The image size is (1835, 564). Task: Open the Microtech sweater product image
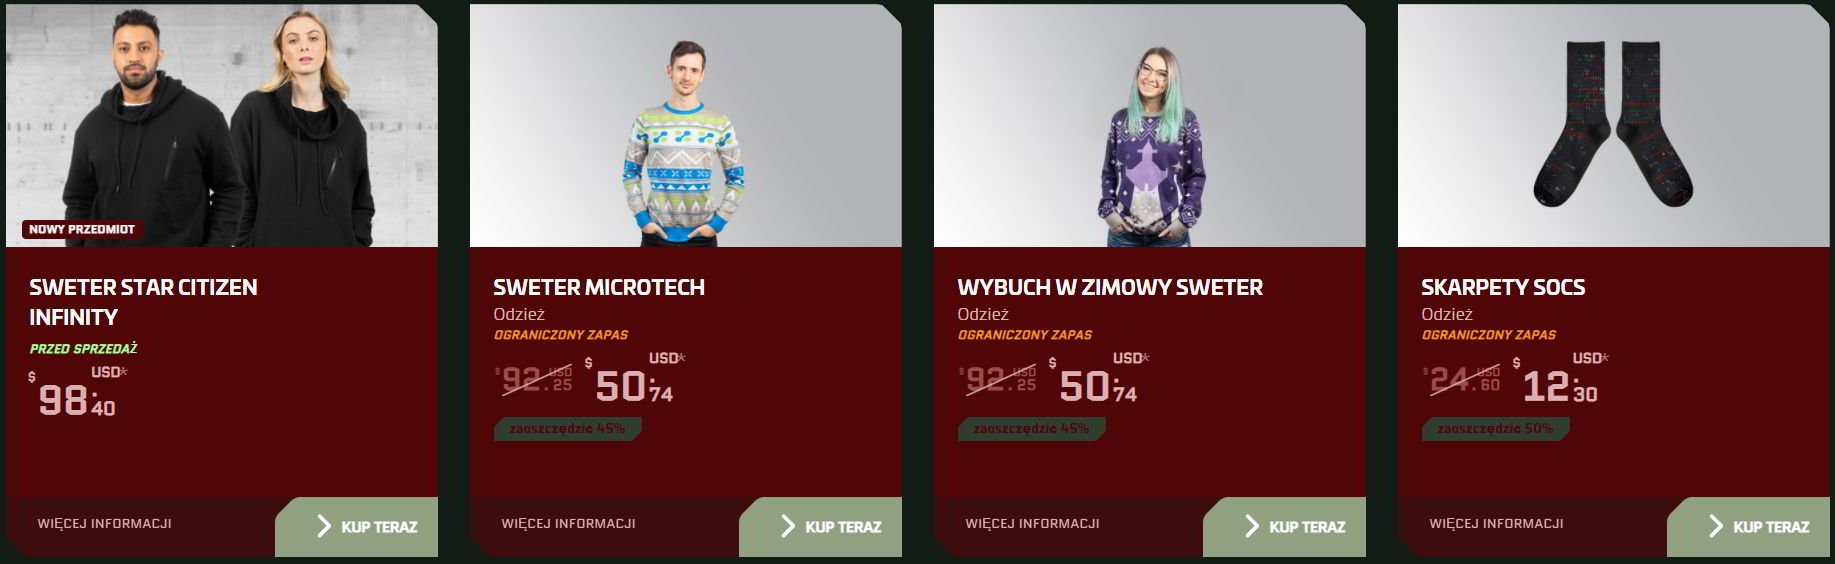point(686,125)
